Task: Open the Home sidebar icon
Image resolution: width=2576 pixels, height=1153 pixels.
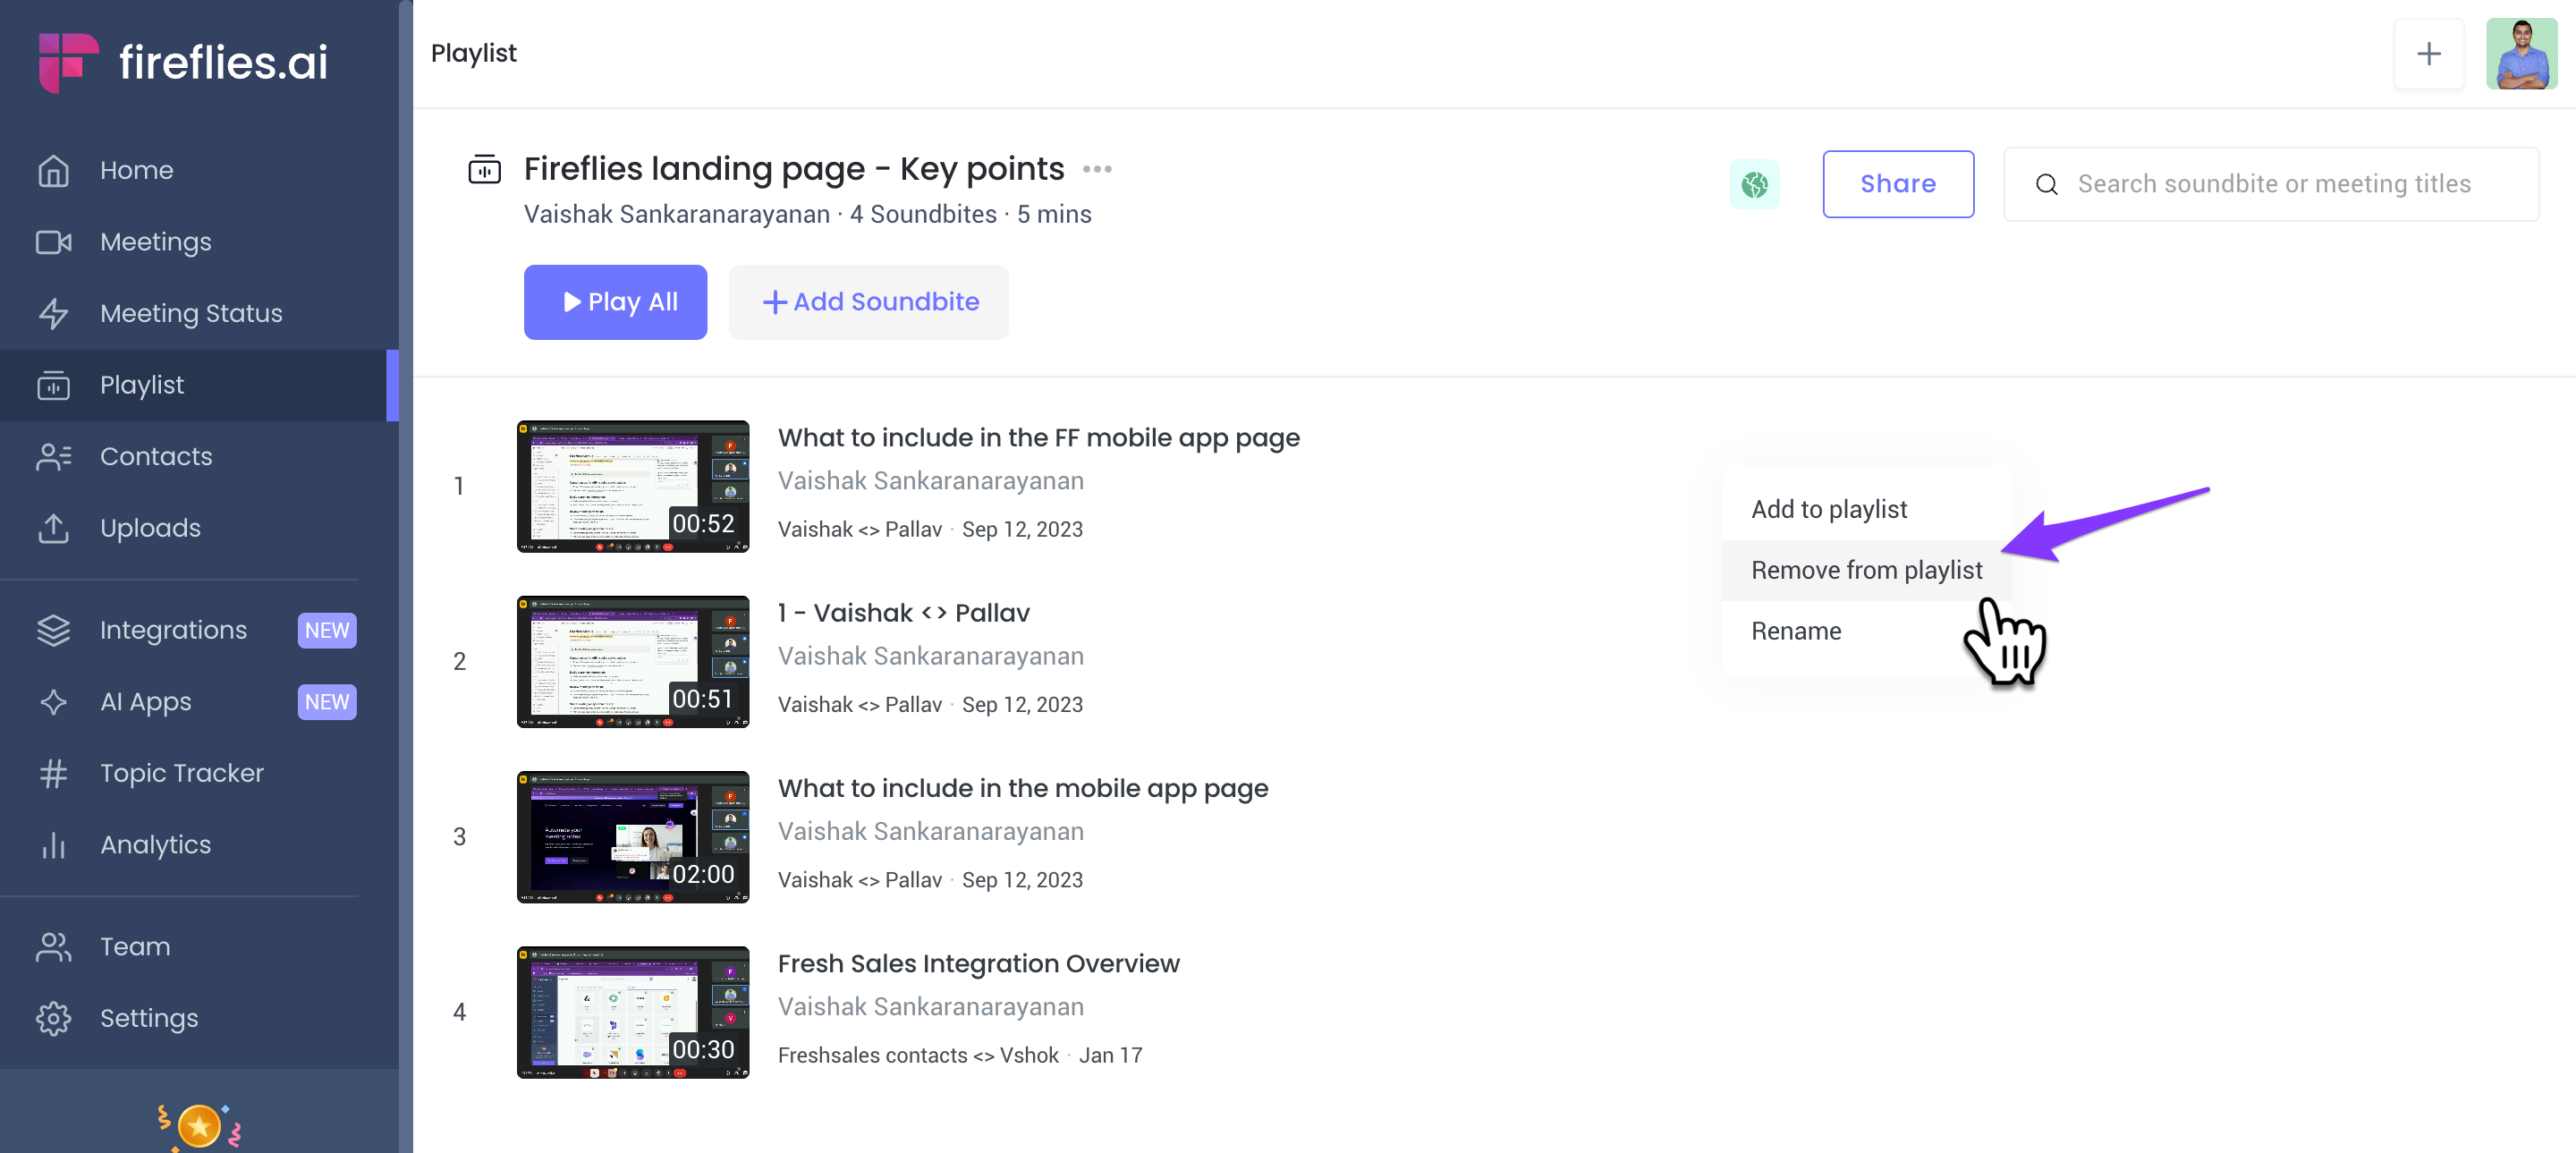Action: coord(53,171)
